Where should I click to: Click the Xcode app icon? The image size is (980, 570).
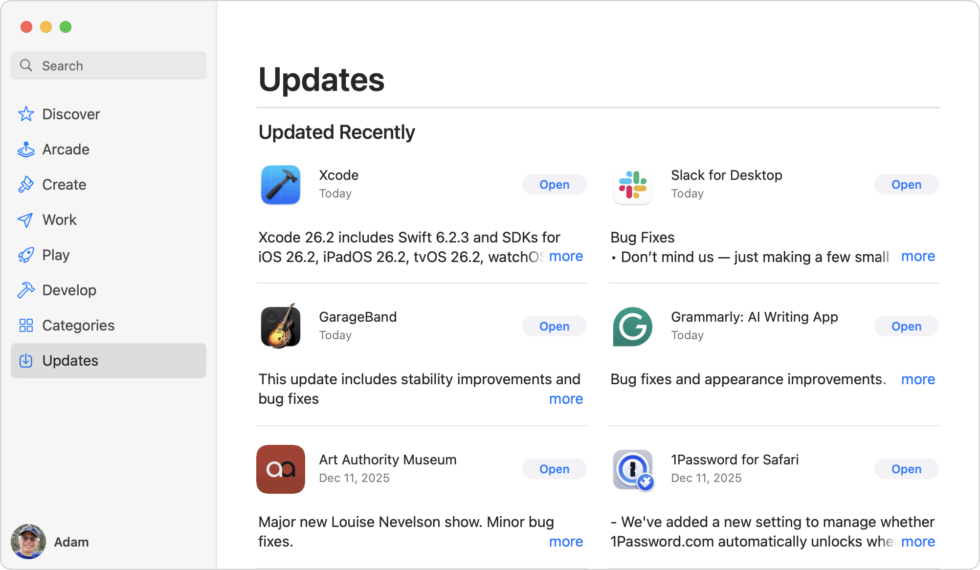click(x=281, y=185)
